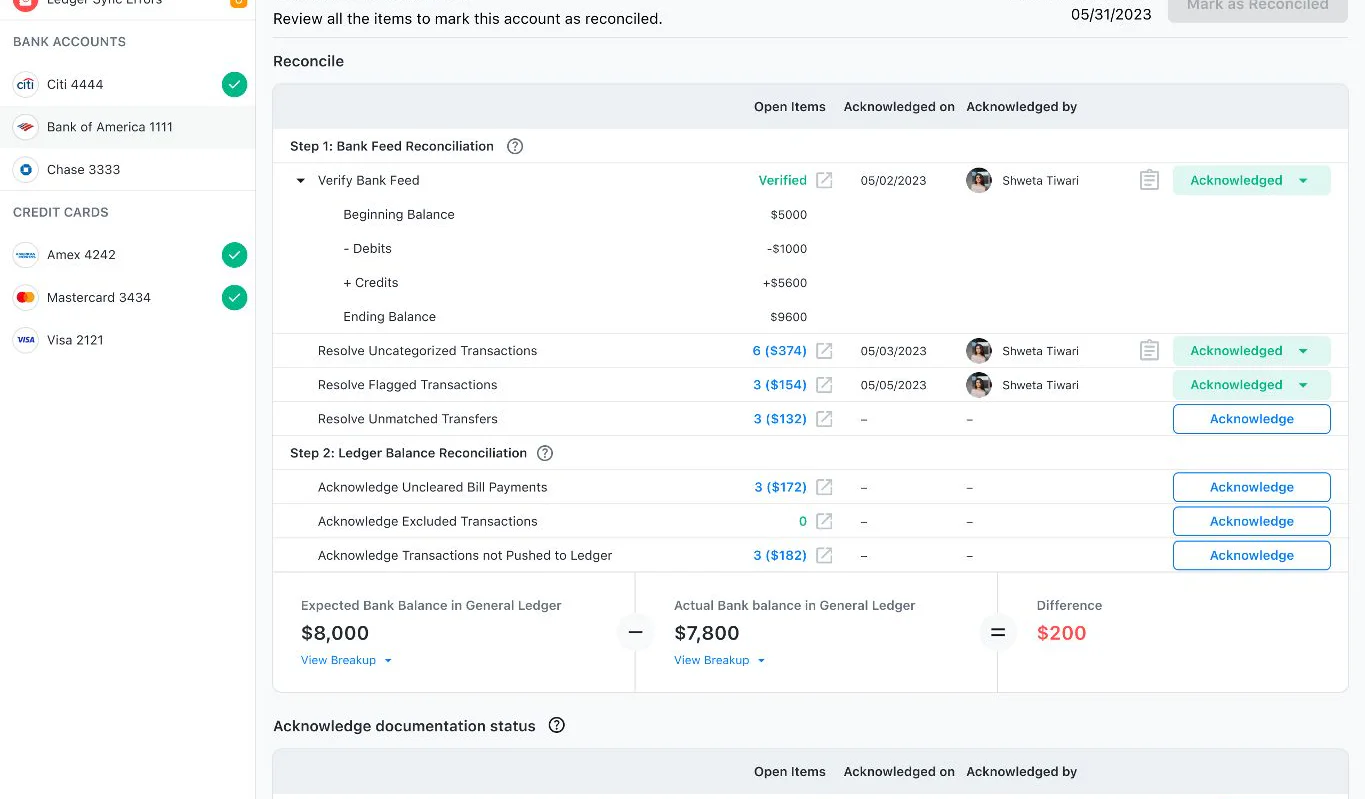The image size is (1365, 799).
Task: Acknowledge Transactions not Pushed to Ledger
Action: click(x=1251, y=555)
